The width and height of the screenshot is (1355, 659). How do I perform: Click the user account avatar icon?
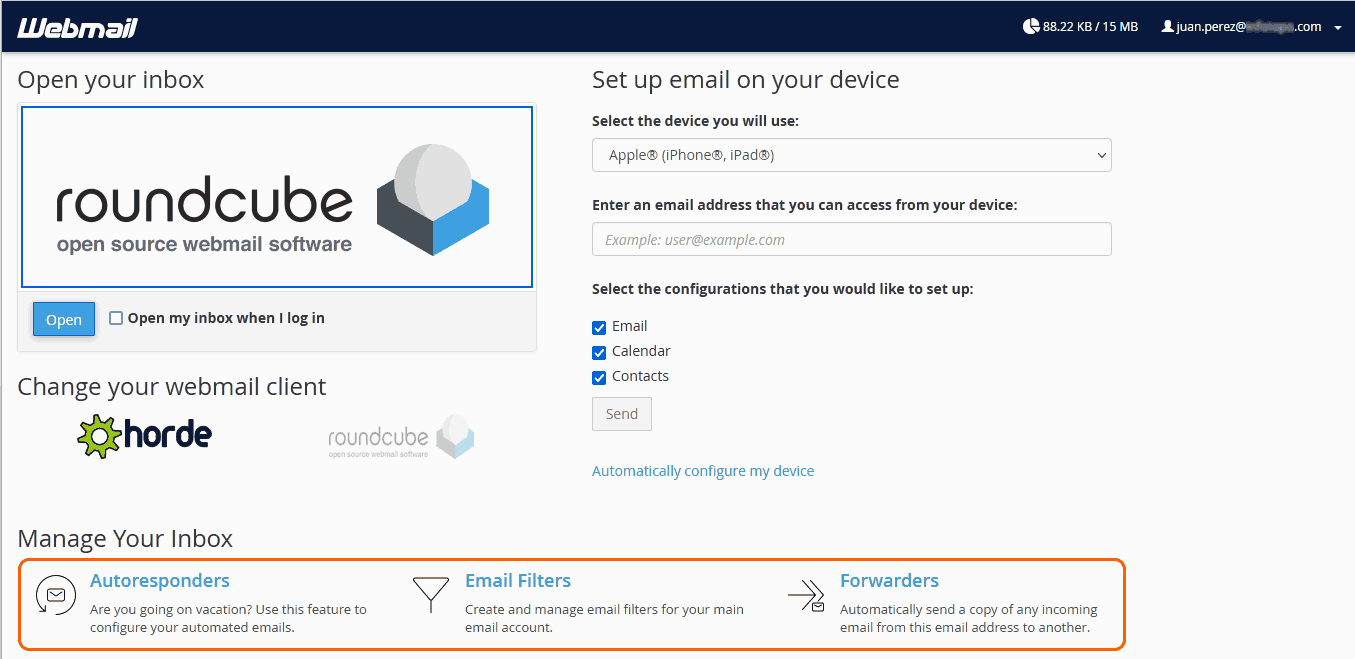[1167, 27]
